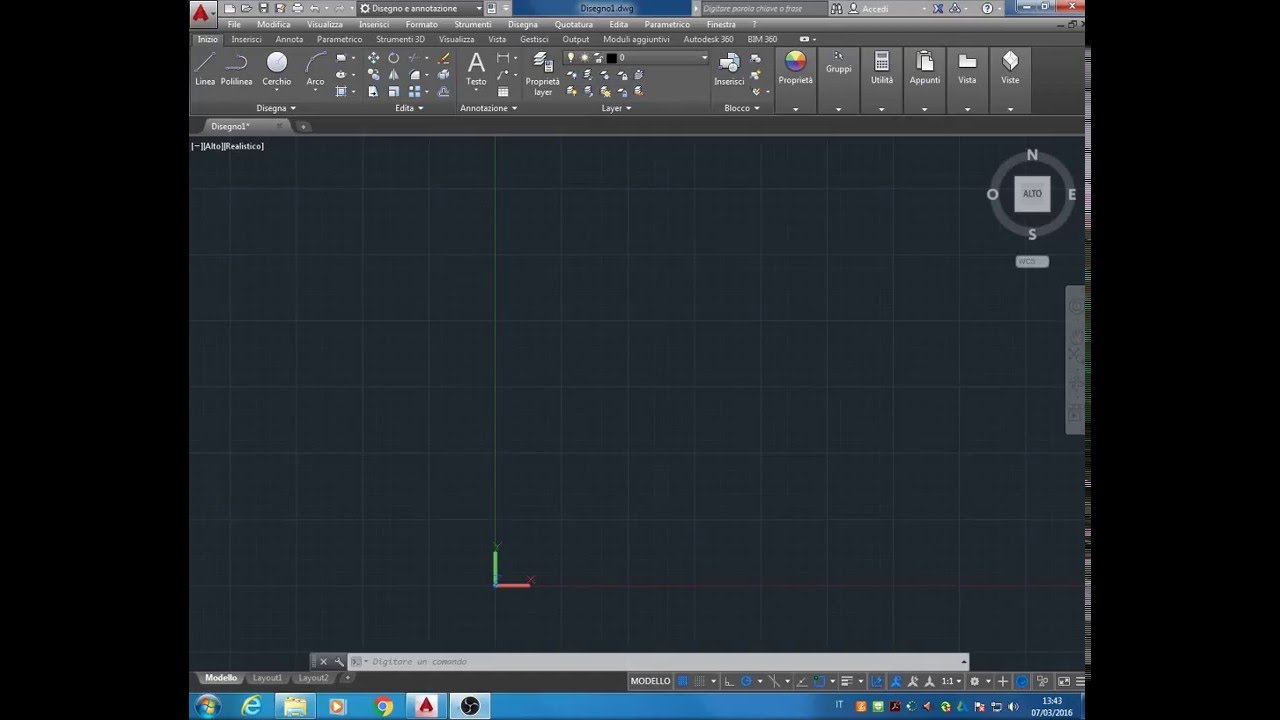Image resolution: width=1280 pixels, height=720 pixels.
Task: Click the Move tool icon in Edita
Action: pyautogui.click(x=373, y=58)
